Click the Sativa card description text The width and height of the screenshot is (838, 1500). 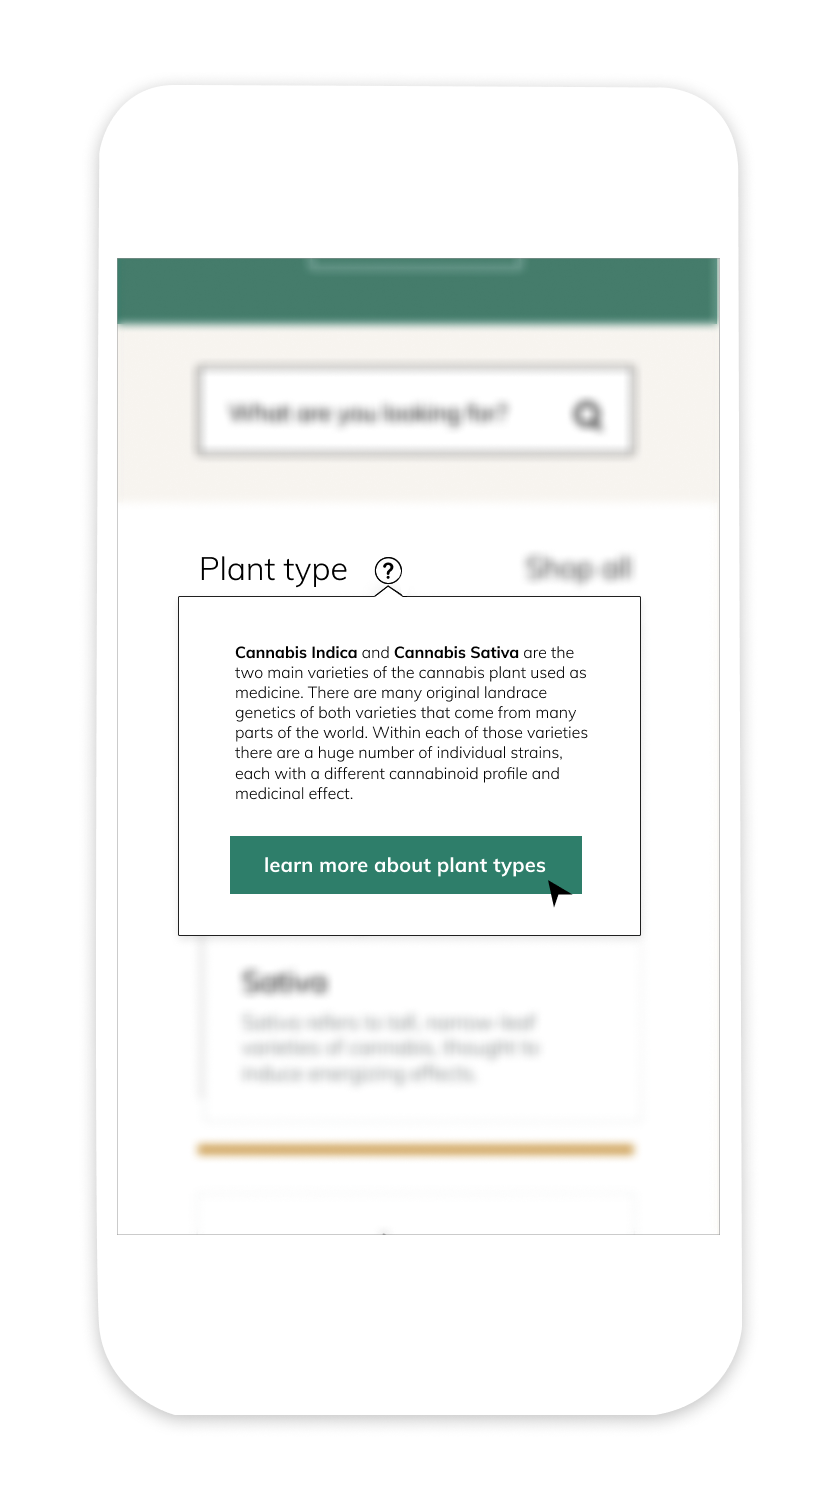coord(389,1048)
